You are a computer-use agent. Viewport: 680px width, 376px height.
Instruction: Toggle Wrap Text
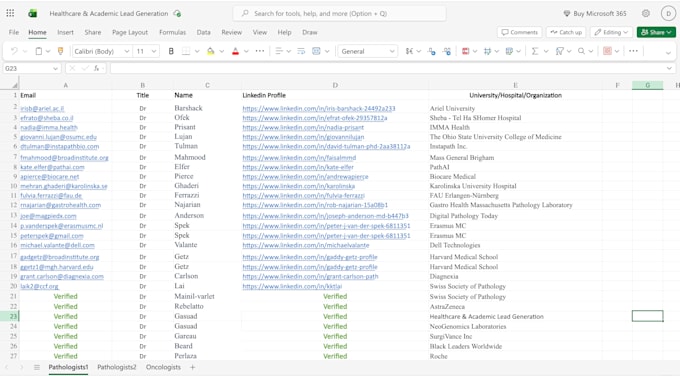click(x=301, y=51)
